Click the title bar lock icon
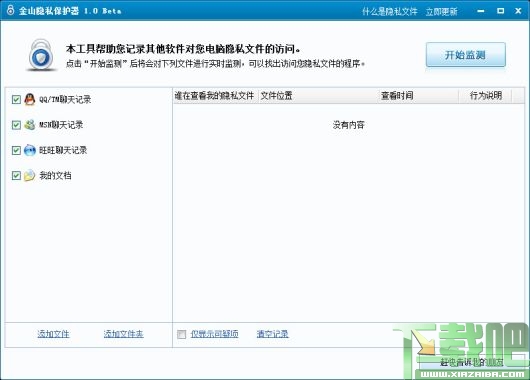The width and height of the screenshot is (530, 380). (x=10, y=10)
